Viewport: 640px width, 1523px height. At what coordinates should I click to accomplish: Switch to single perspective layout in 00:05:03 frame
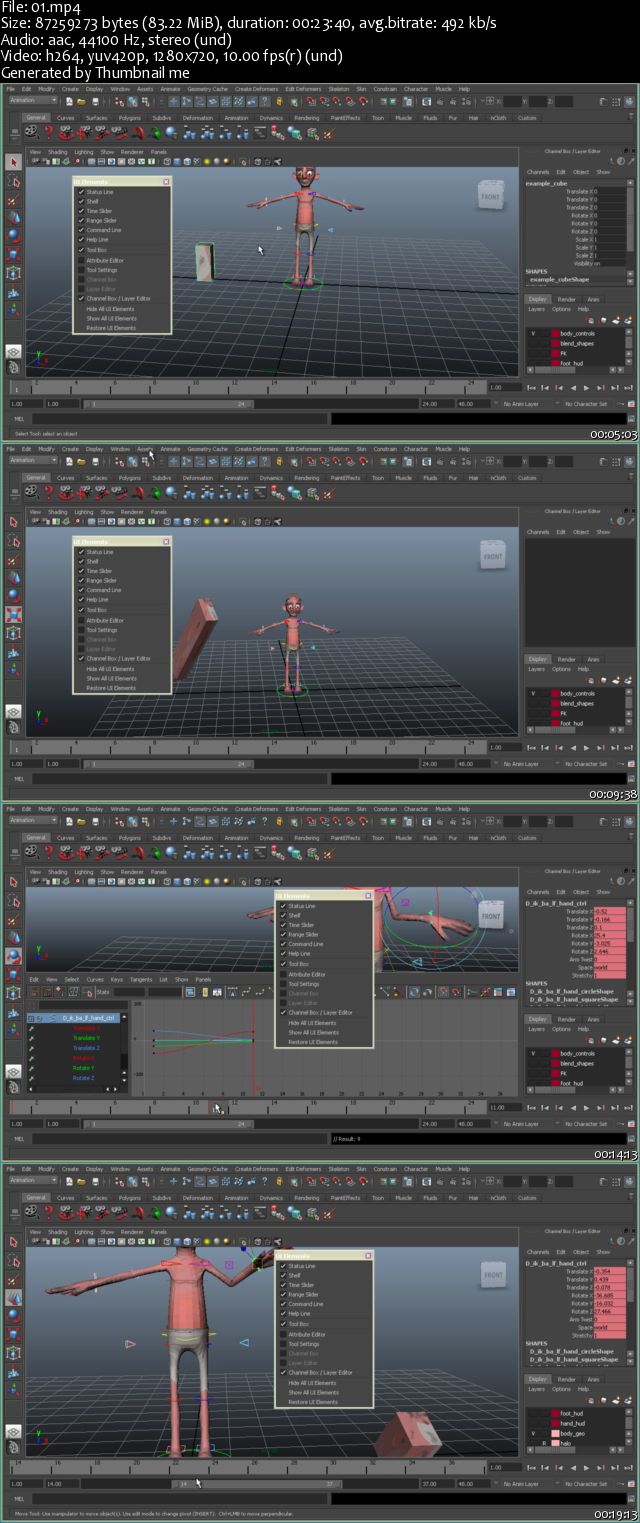14,352
